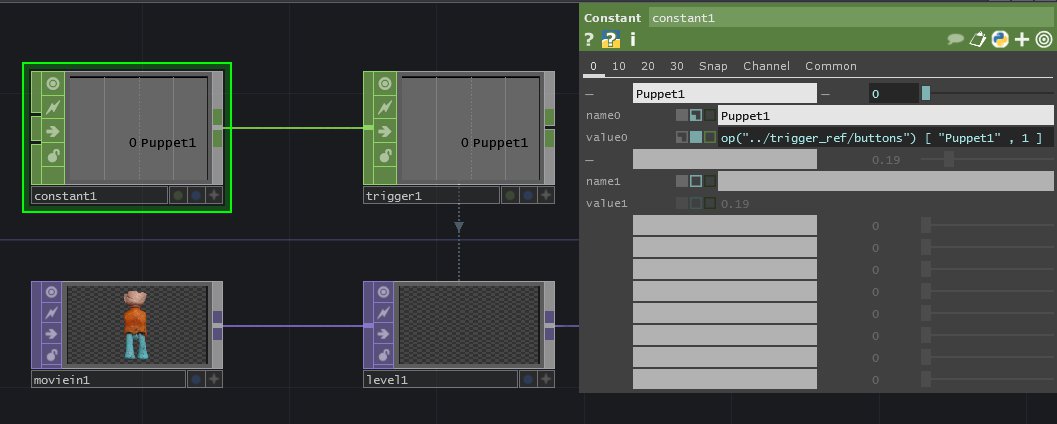Viewport: 1057px width, 424px height.
Task: Click the Python language icon in header
Action: 1000,40
